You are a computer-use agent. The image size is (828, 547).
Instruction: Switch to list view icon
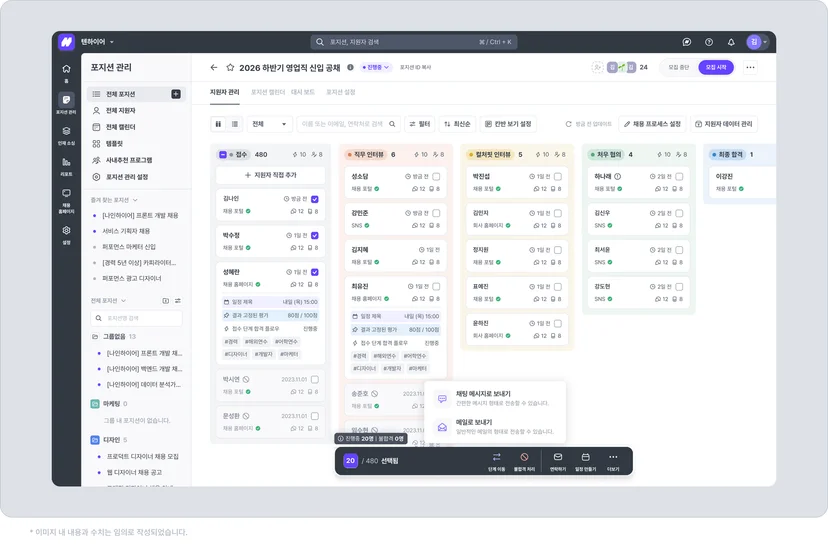pyautogui.click(x=234, y=124)
